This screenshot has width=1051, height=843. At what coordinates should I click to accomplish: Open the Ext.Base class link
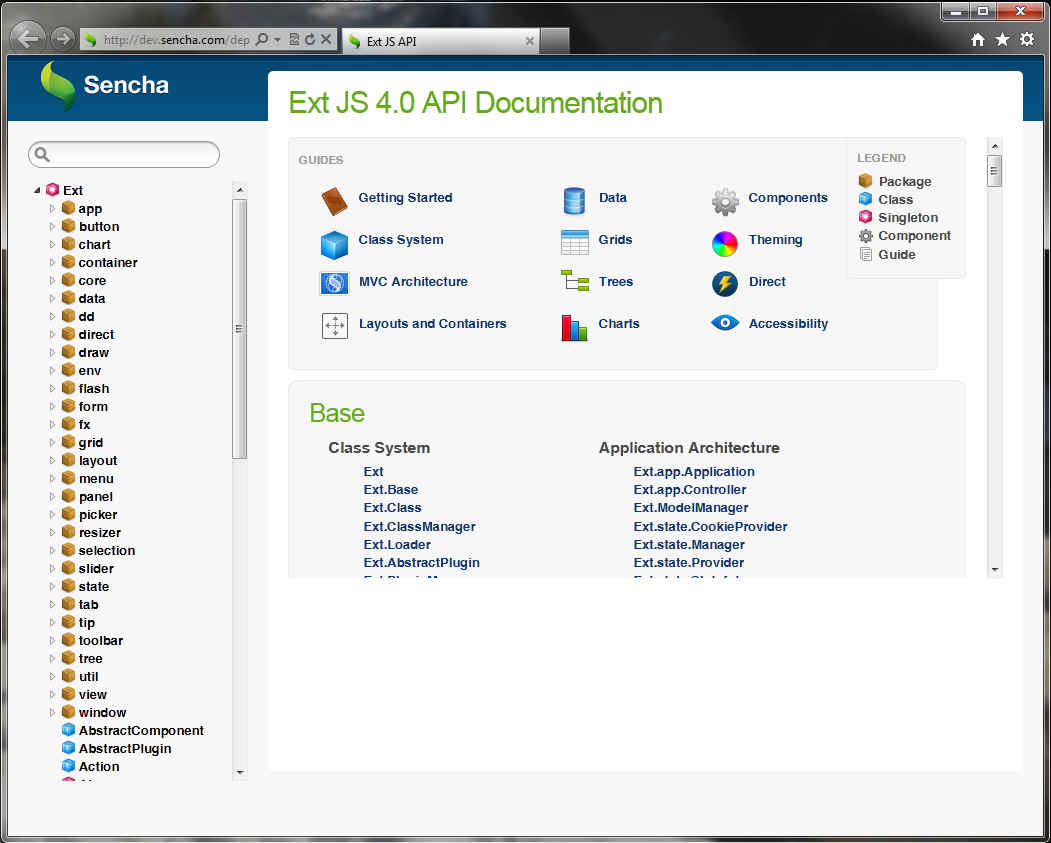391,490
